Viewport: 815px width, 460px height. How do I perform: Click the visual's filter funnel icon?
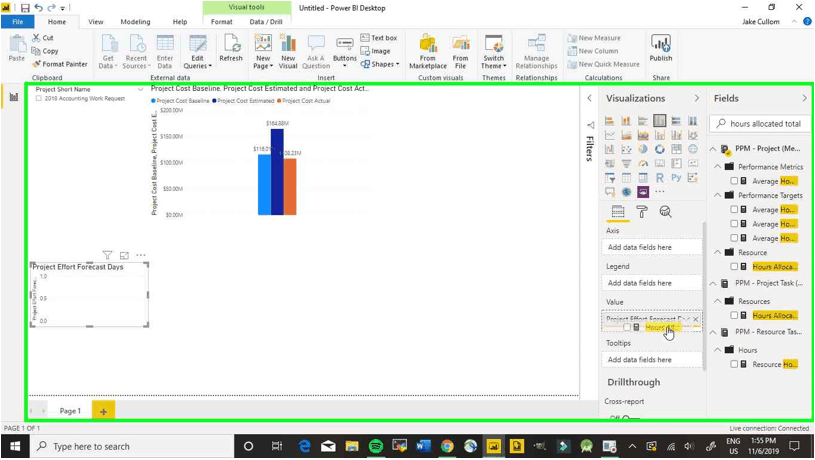[x=107, y=255]
